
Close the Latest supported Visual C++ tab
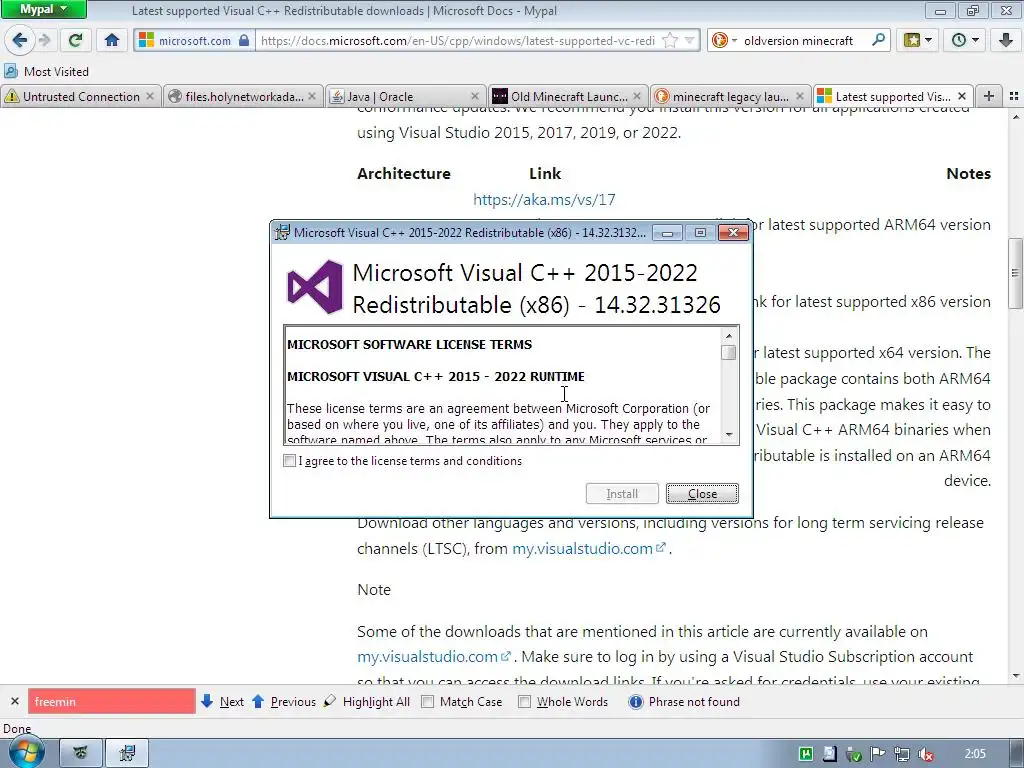tap(962, 97)
